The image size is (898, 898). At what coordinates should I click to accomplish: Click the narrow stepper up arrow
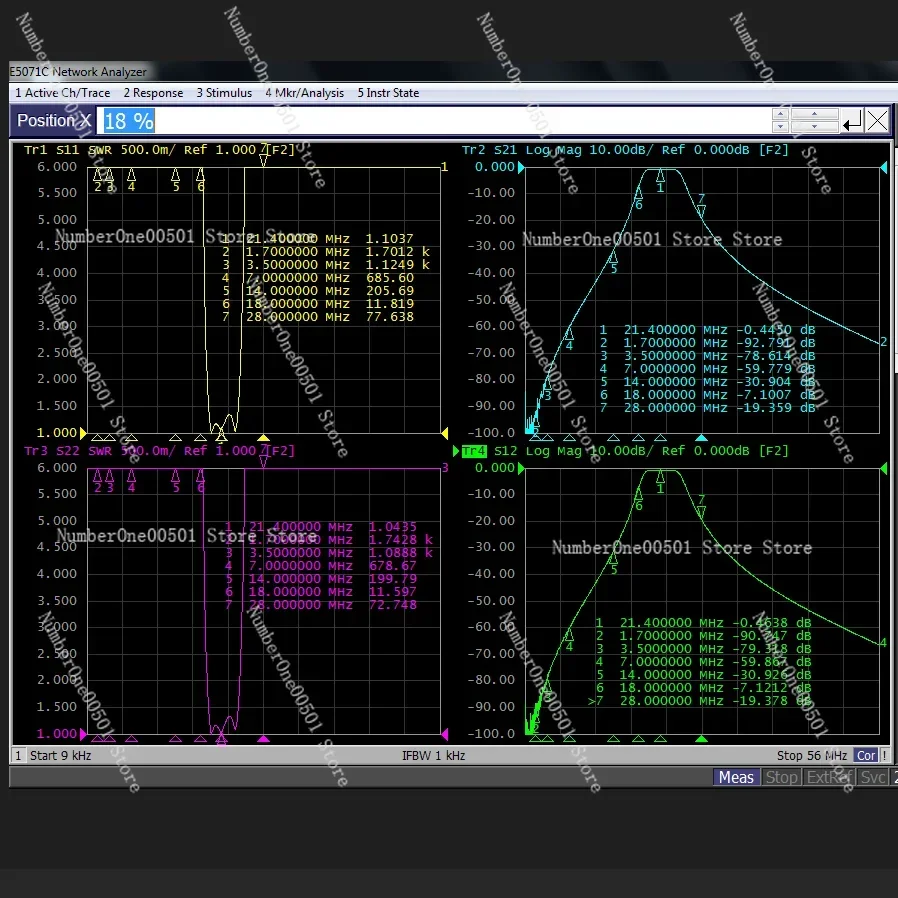(780, 114)
